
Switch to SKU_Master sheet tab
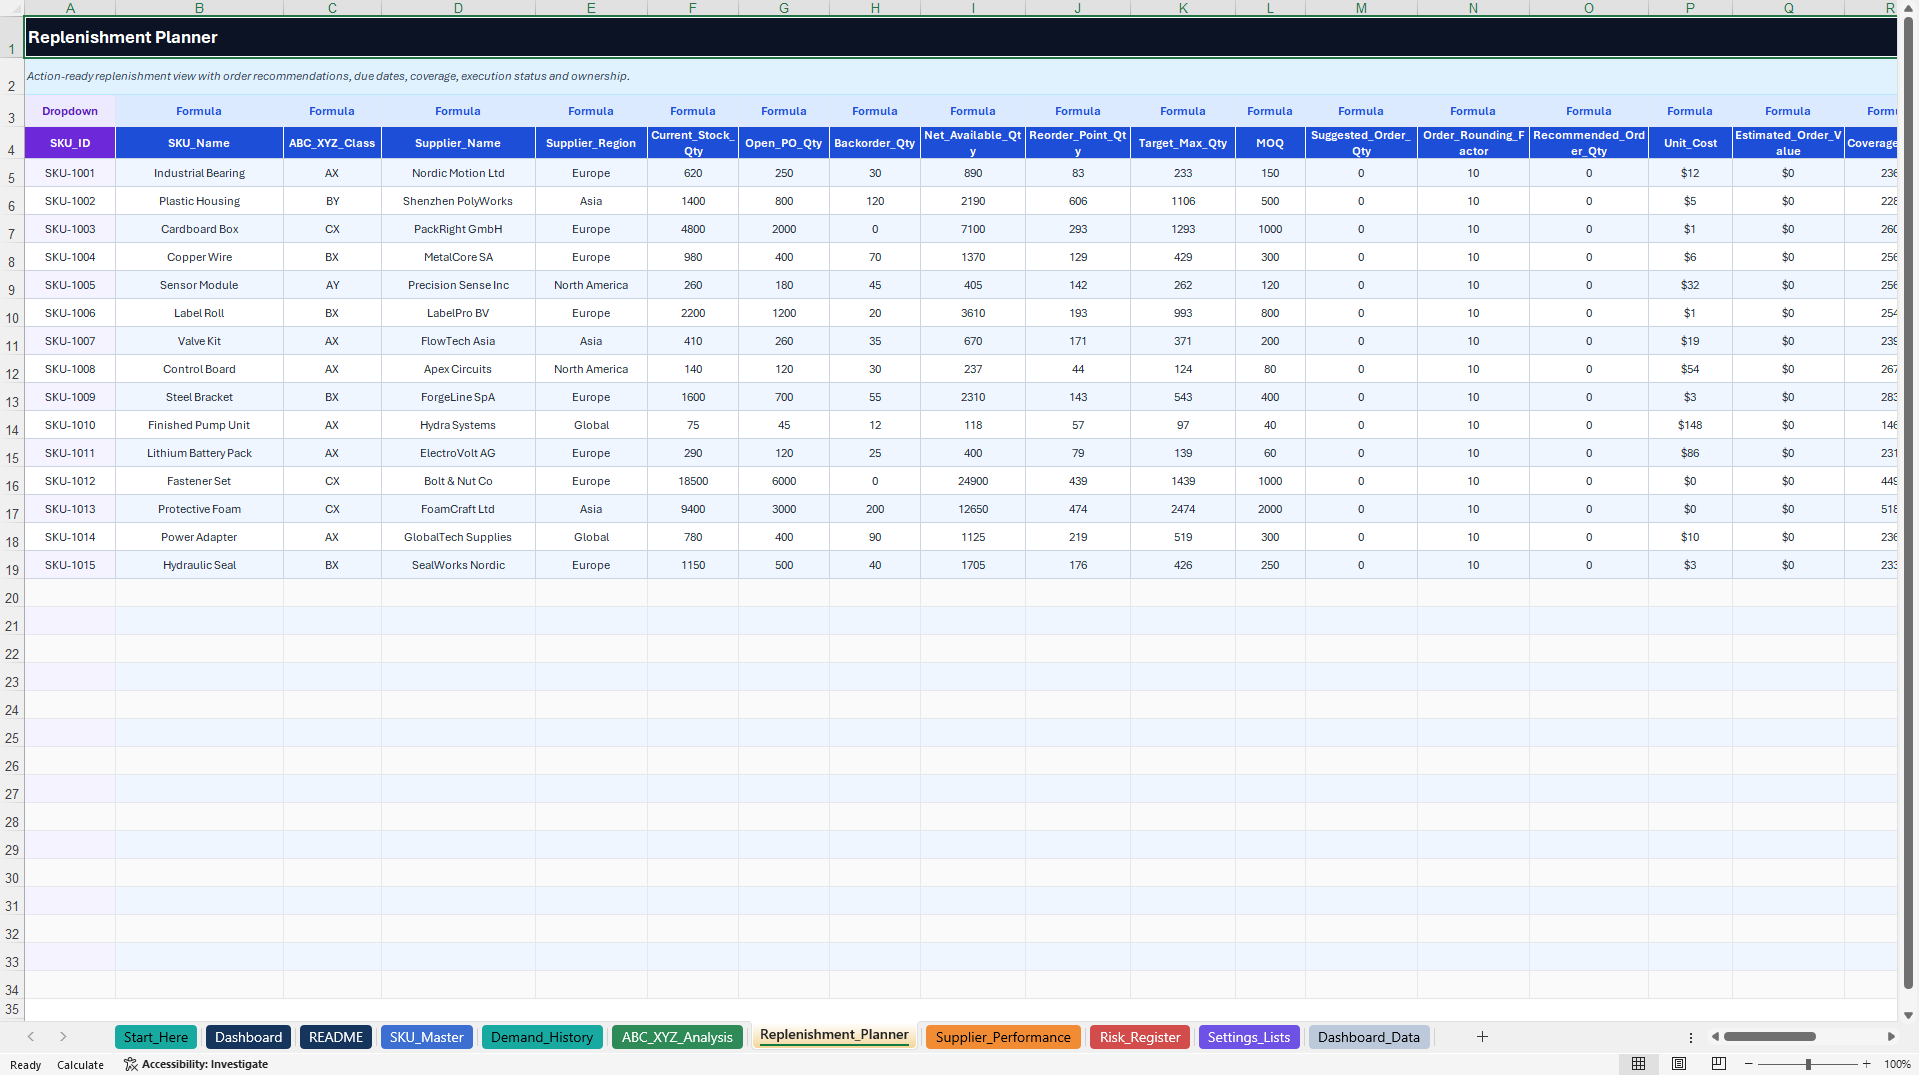(427, 1037)
